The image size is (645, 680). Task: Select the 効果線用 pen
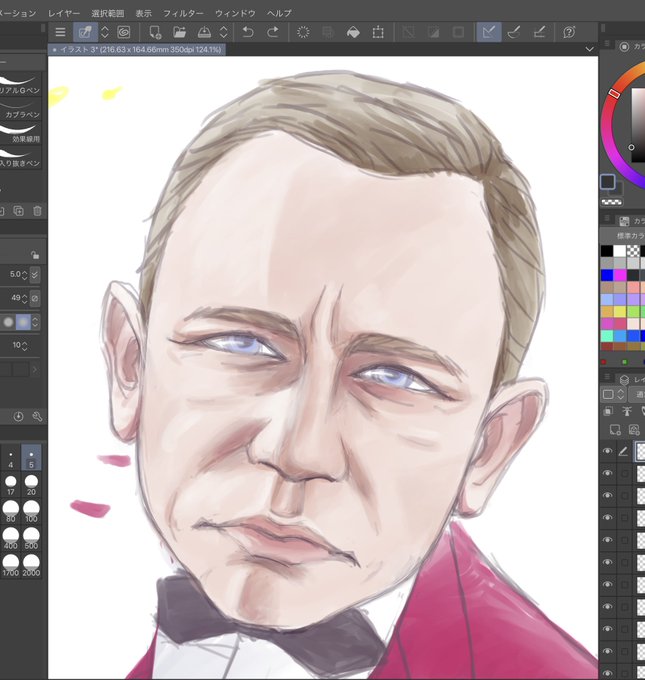(x=20, y=133)
